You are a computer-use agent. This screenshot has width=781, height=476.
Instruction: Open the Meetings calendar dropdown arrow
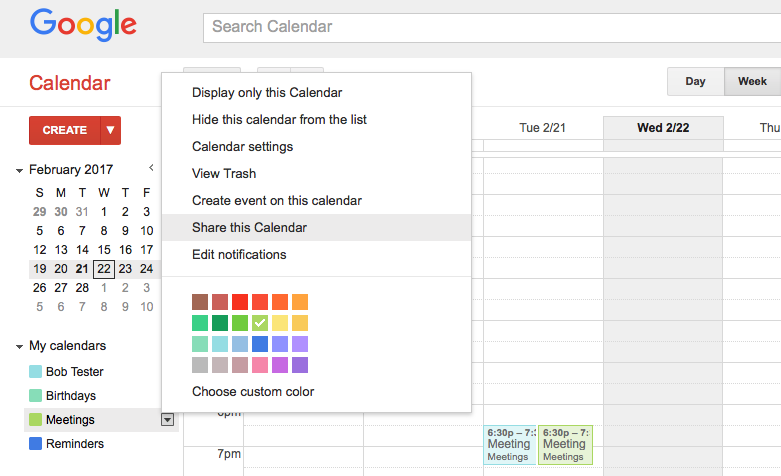point(167,420)
